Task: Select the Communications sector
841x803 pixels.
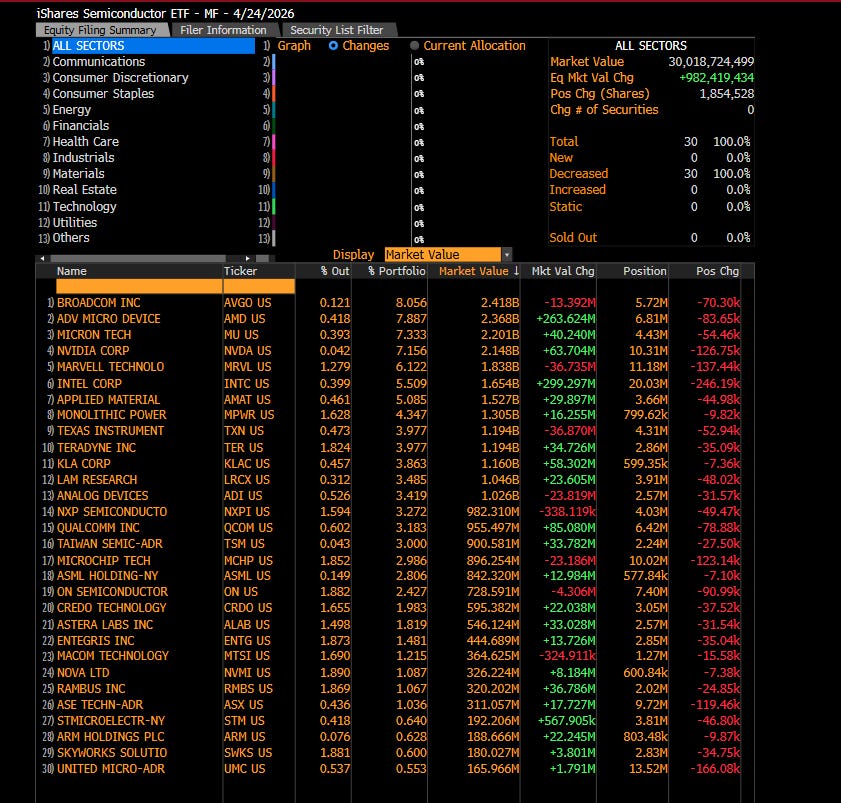Action: point(99,62)
